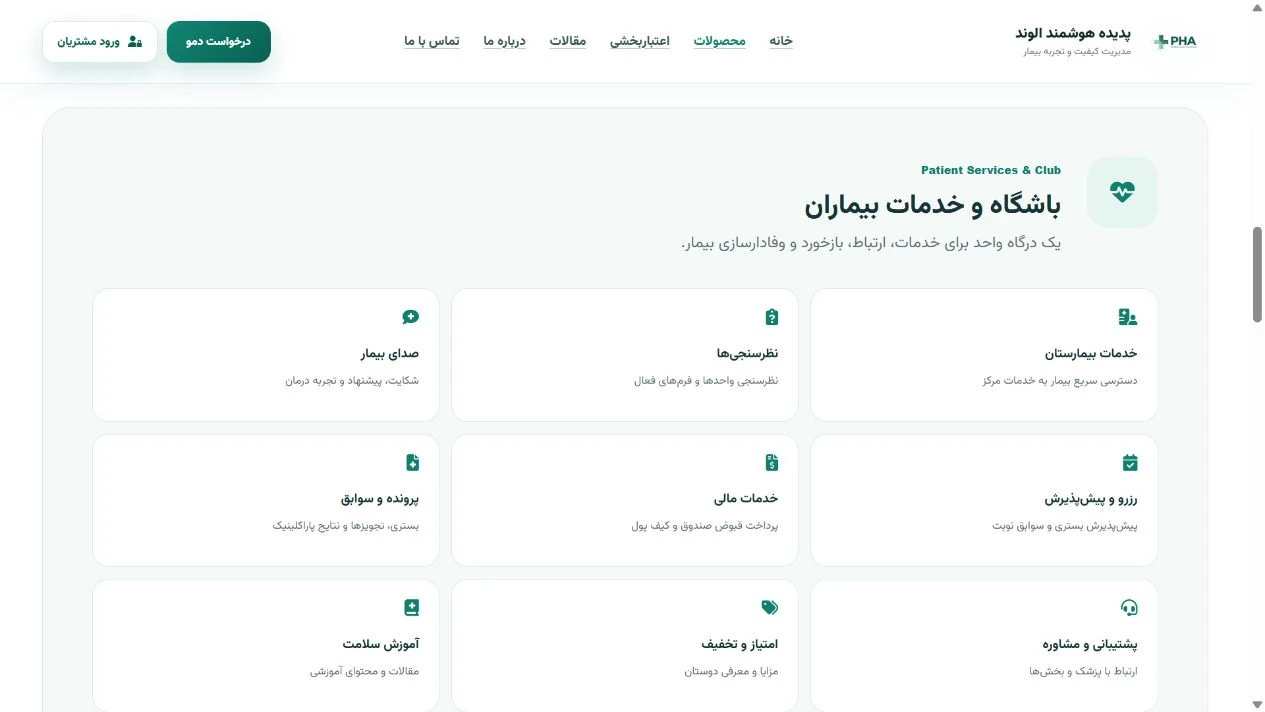The width and height of the screenshot is (1265, 712).
Task: Click description پرداخت قبوض صندوق و کیف پول
Action: pyautogui.click(x=705, y=526)
